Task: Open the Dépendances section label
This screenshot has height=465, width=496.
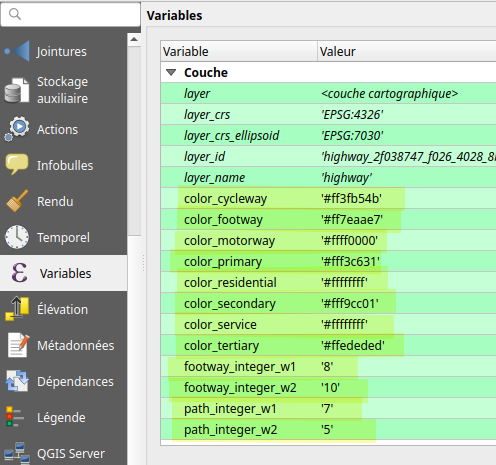Action: tap(75, 381)
